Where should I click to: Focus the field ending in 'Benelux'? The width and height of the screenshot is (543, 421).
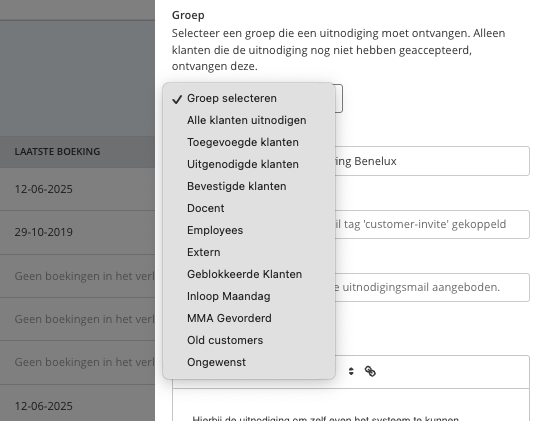pyautogui.click(x=432, y=161)
